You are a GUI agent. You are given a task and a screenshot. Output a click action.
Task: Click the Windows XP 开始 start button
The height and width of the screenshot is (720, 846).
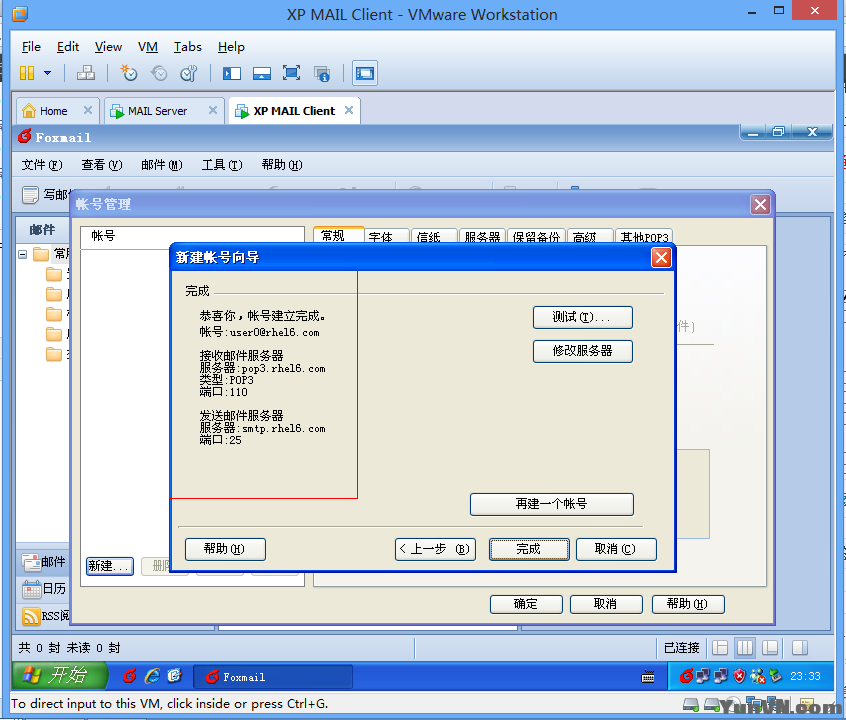pos(59,676)
